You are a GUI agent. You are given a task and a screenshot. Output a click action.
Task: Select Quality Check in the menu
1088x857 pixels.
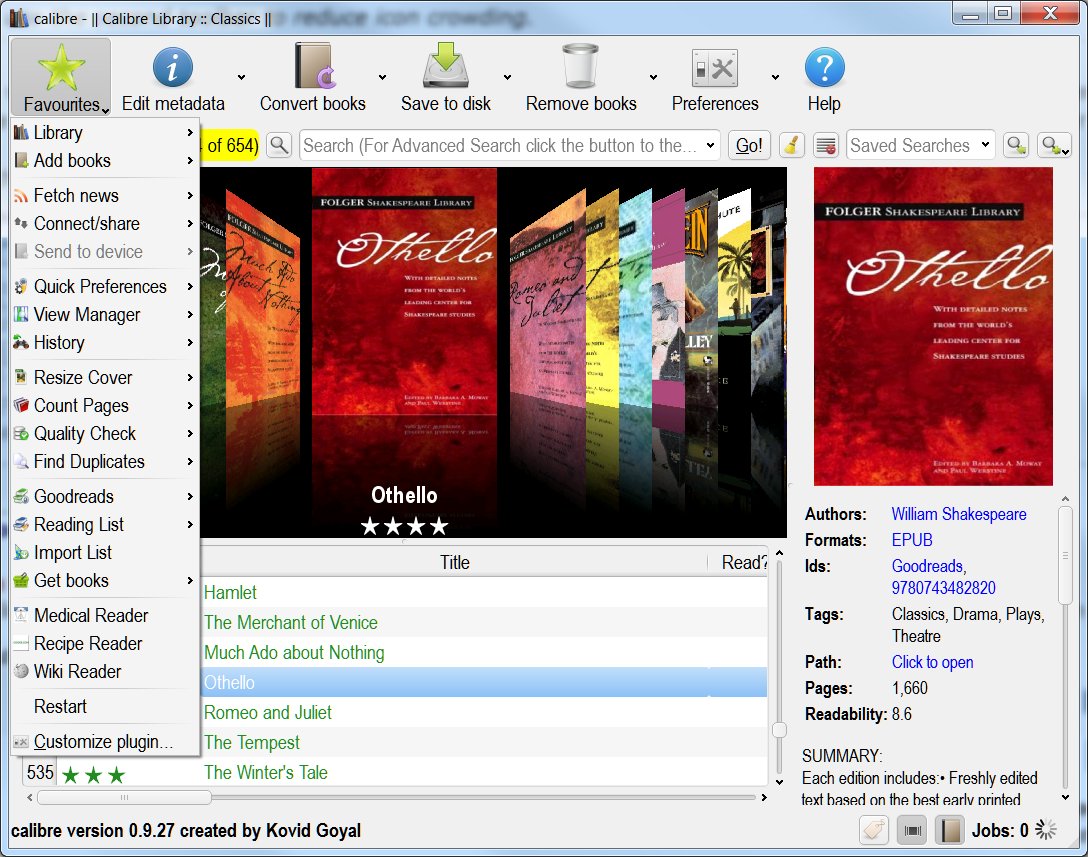(x=105, y=433)
